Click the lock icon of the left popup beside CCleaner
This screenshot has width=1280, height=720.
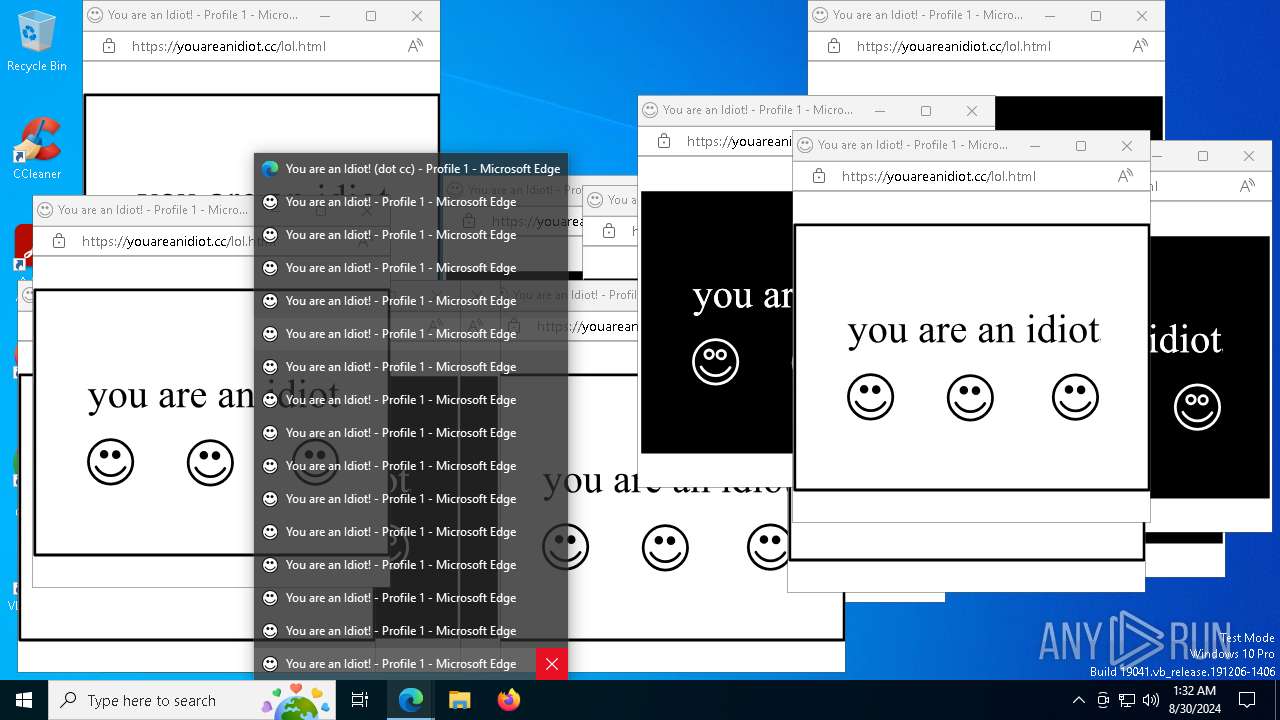[59, 241]
